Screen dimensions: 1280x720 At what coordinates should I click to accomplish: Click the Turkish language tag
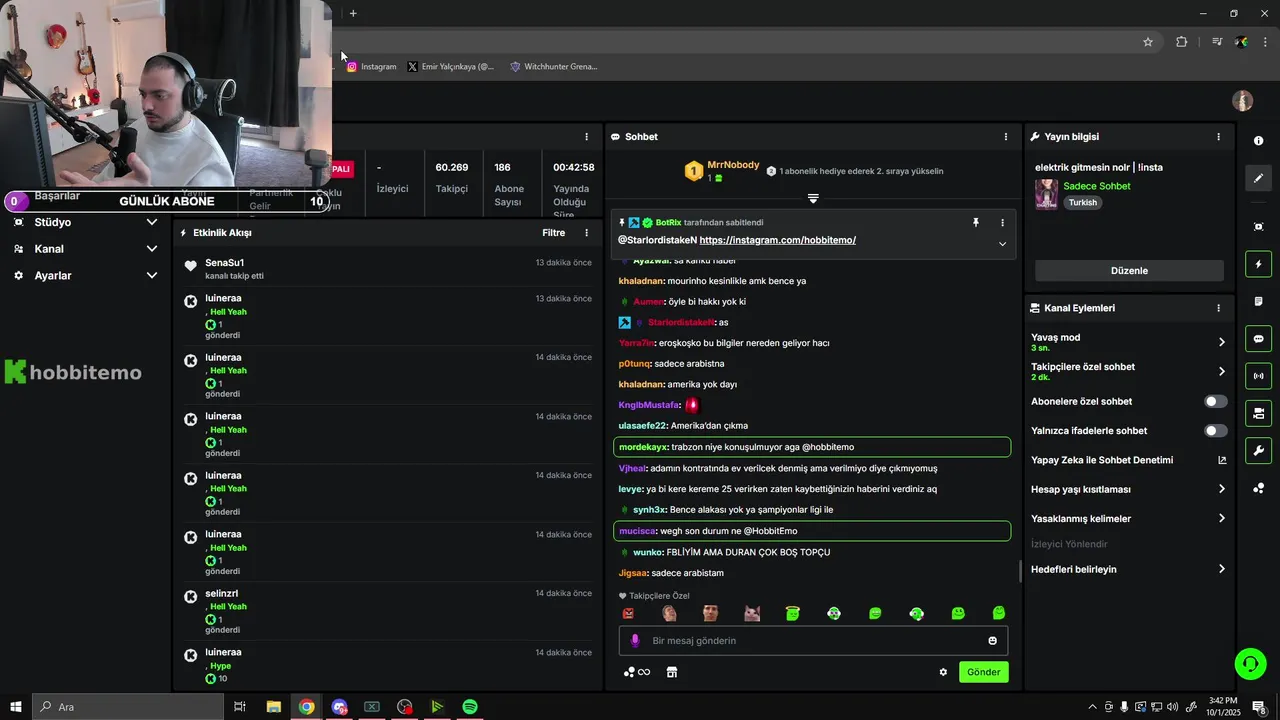click(1082, 202)
